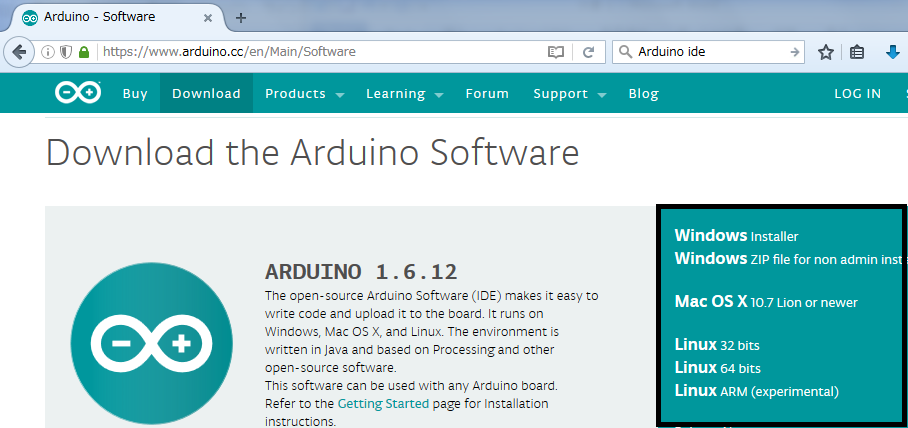908x428 pixels.
Task: Download the Windows Installer
Action: coord(736,236)
